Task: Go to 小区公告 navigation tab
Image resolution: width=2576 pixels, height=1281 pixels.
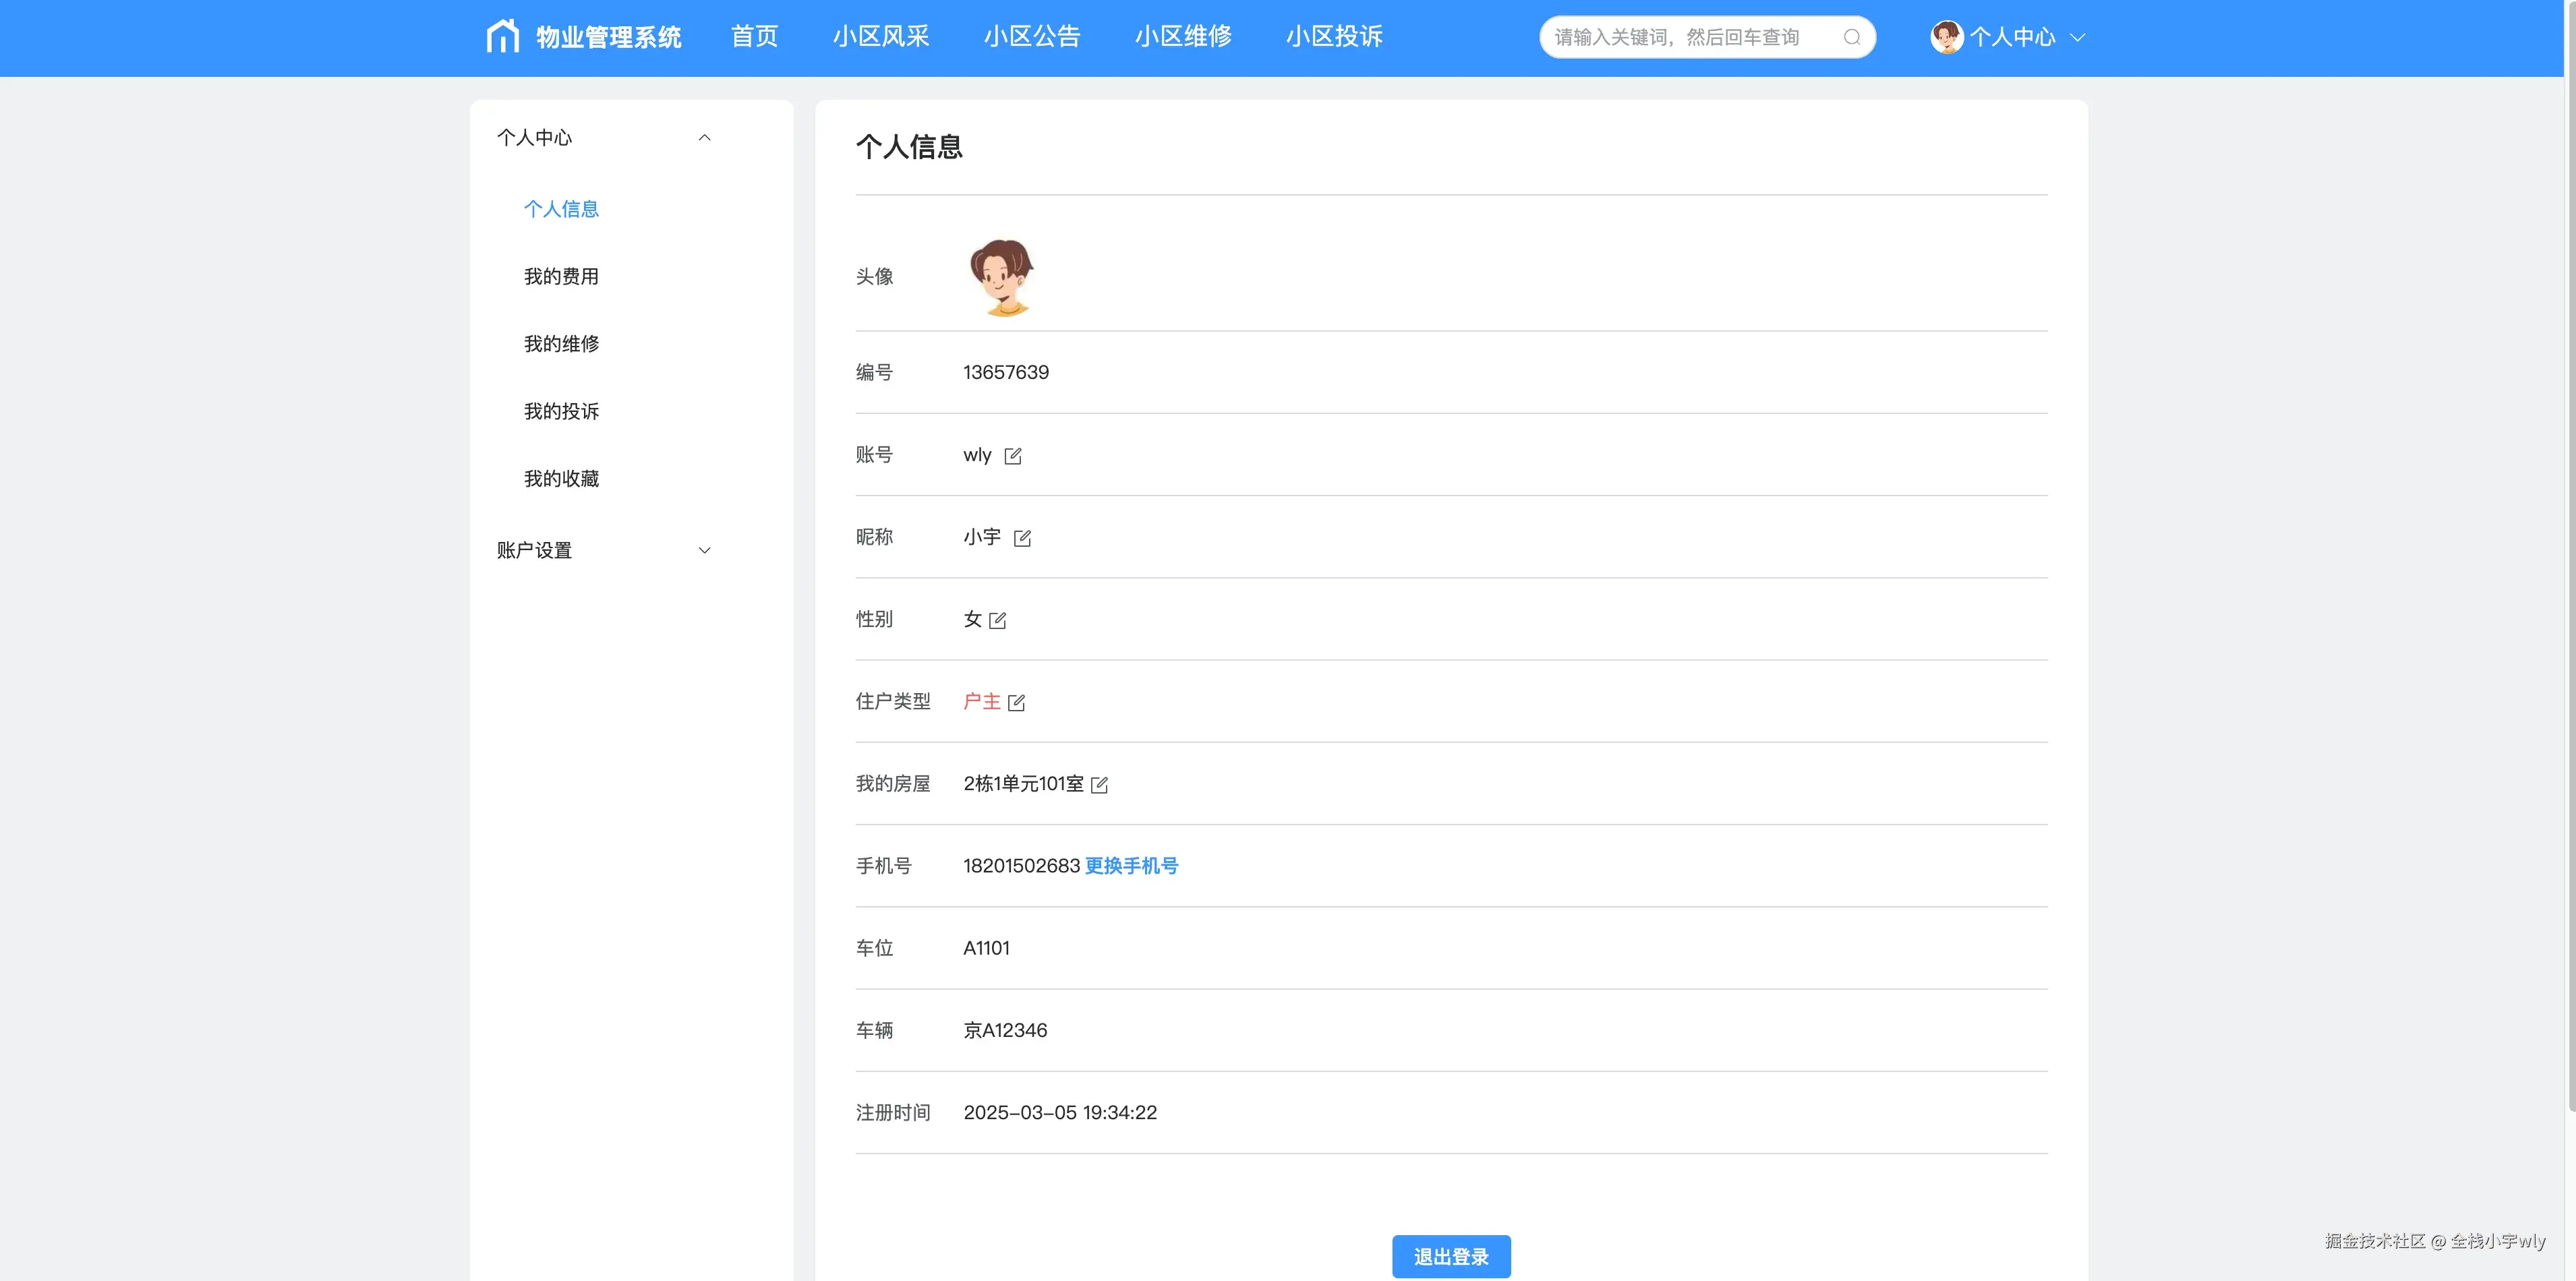Action: coord(1032,37)
